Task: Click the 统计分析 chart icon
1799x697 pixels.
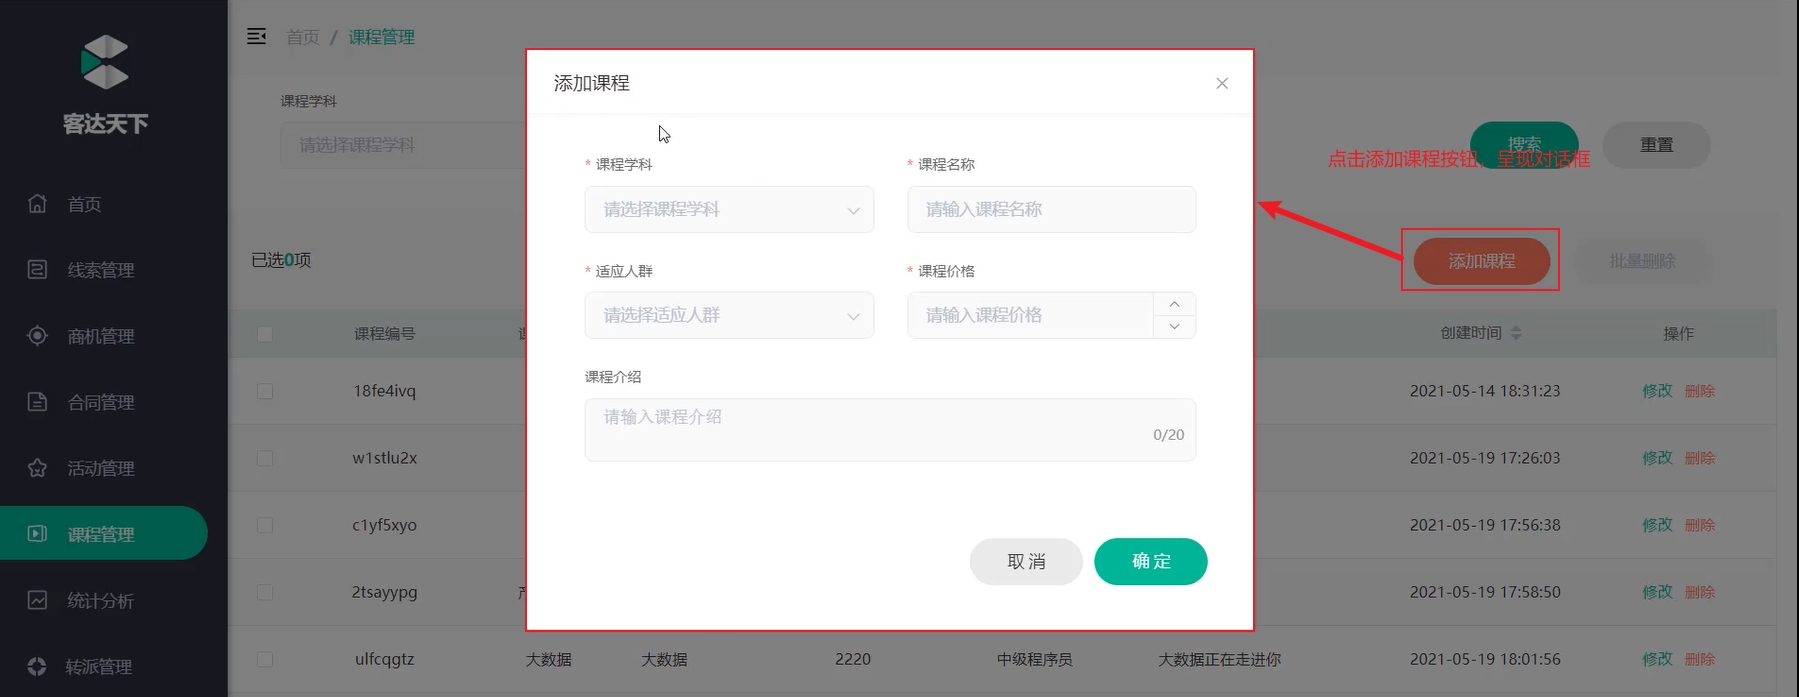Action: pos(38,600)
